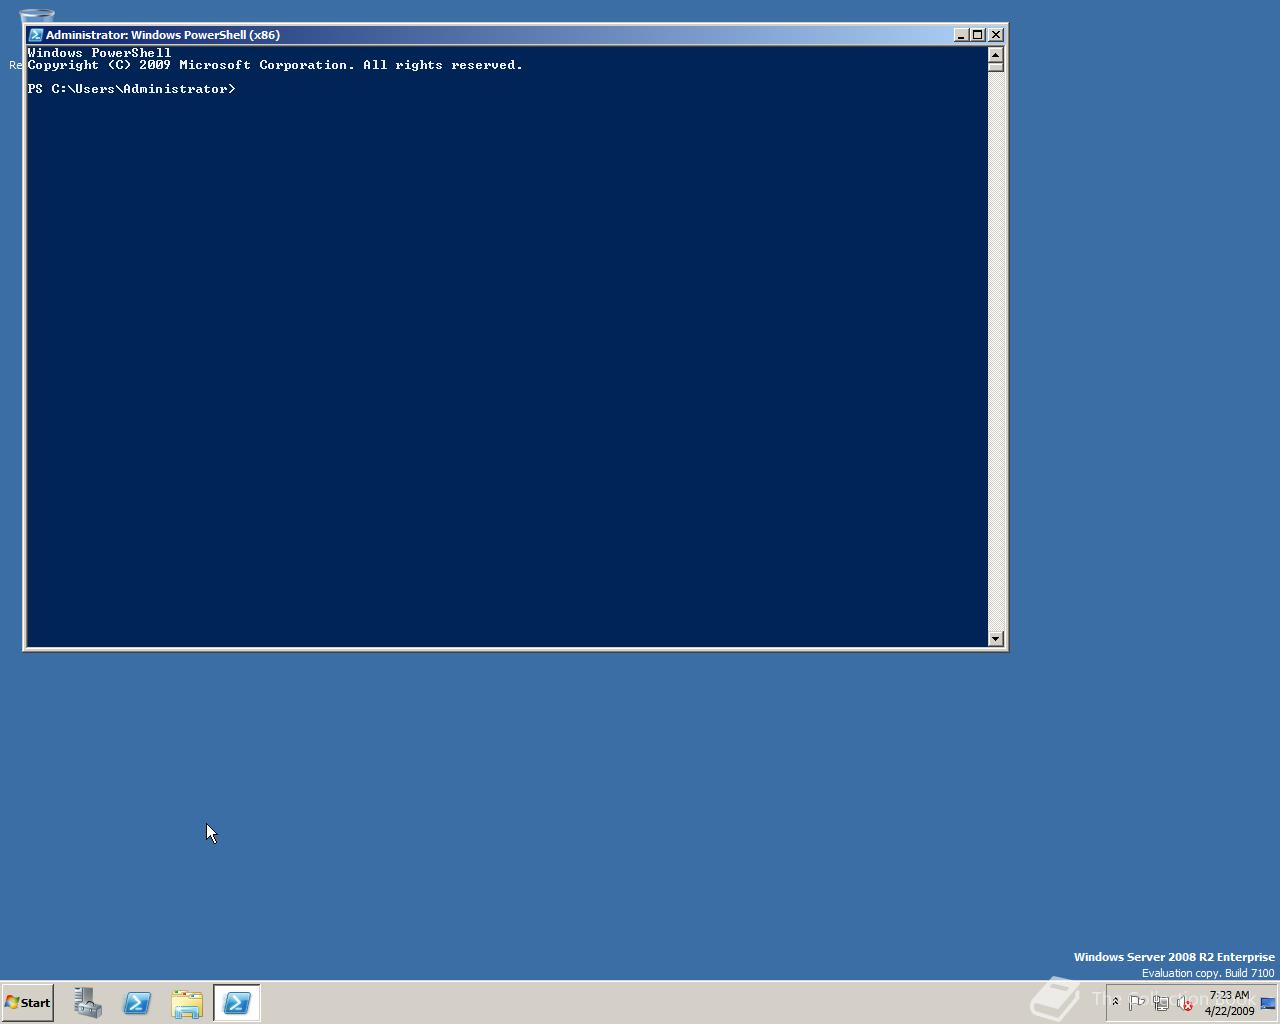
Task: Select the active PowerShell (x86) taskbar button
Action: click(x=237, y=1003)
